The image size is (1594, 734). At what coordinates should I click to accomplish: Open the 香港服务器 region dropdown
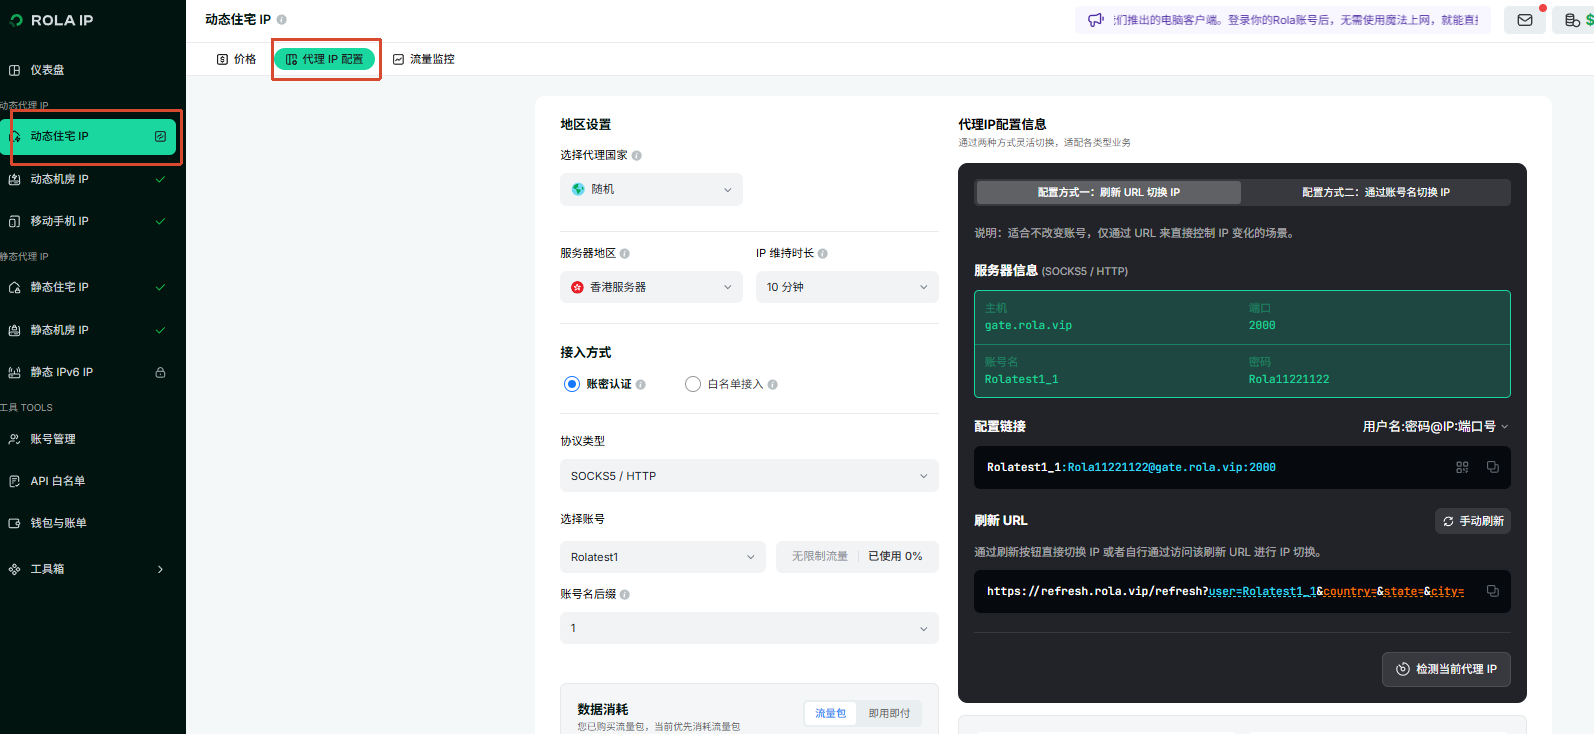[651, 287]
